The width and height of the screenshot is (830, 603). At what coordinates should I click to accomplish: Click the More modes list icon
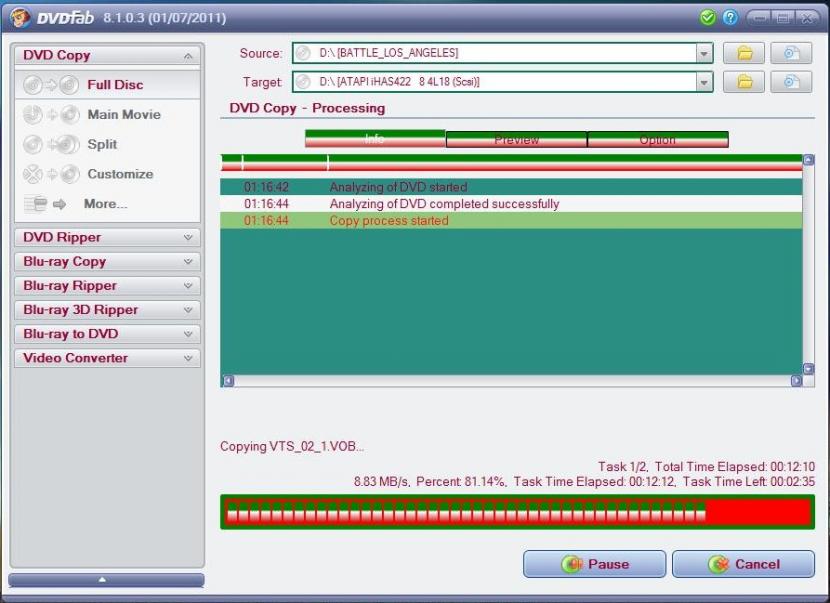[45, 203]
